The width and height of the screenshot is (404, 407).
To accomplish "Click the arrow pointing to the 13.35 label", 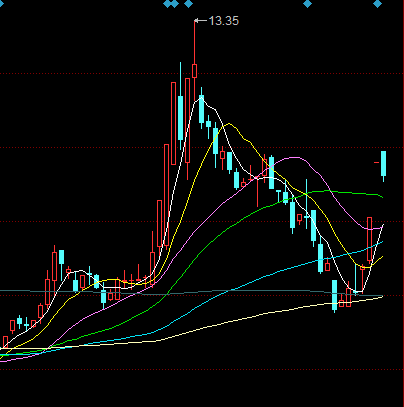I will click(200, 21).
